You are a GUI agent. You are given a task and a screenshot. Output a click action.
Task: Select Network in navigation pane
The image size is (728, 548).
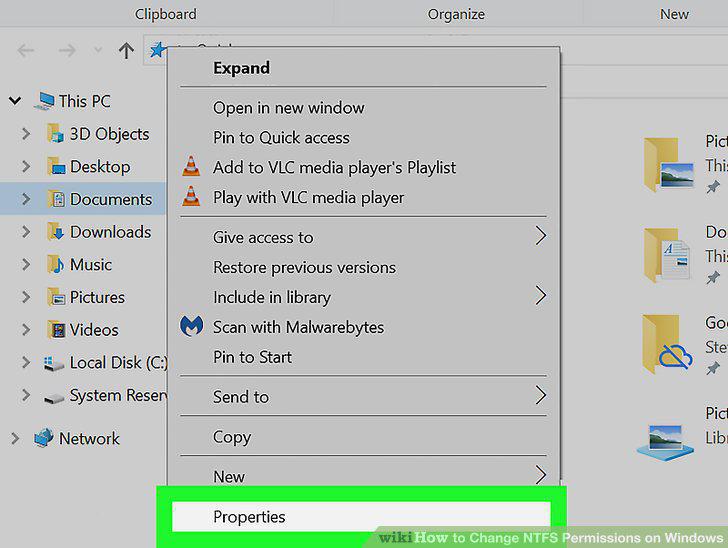tap(89, 438)
